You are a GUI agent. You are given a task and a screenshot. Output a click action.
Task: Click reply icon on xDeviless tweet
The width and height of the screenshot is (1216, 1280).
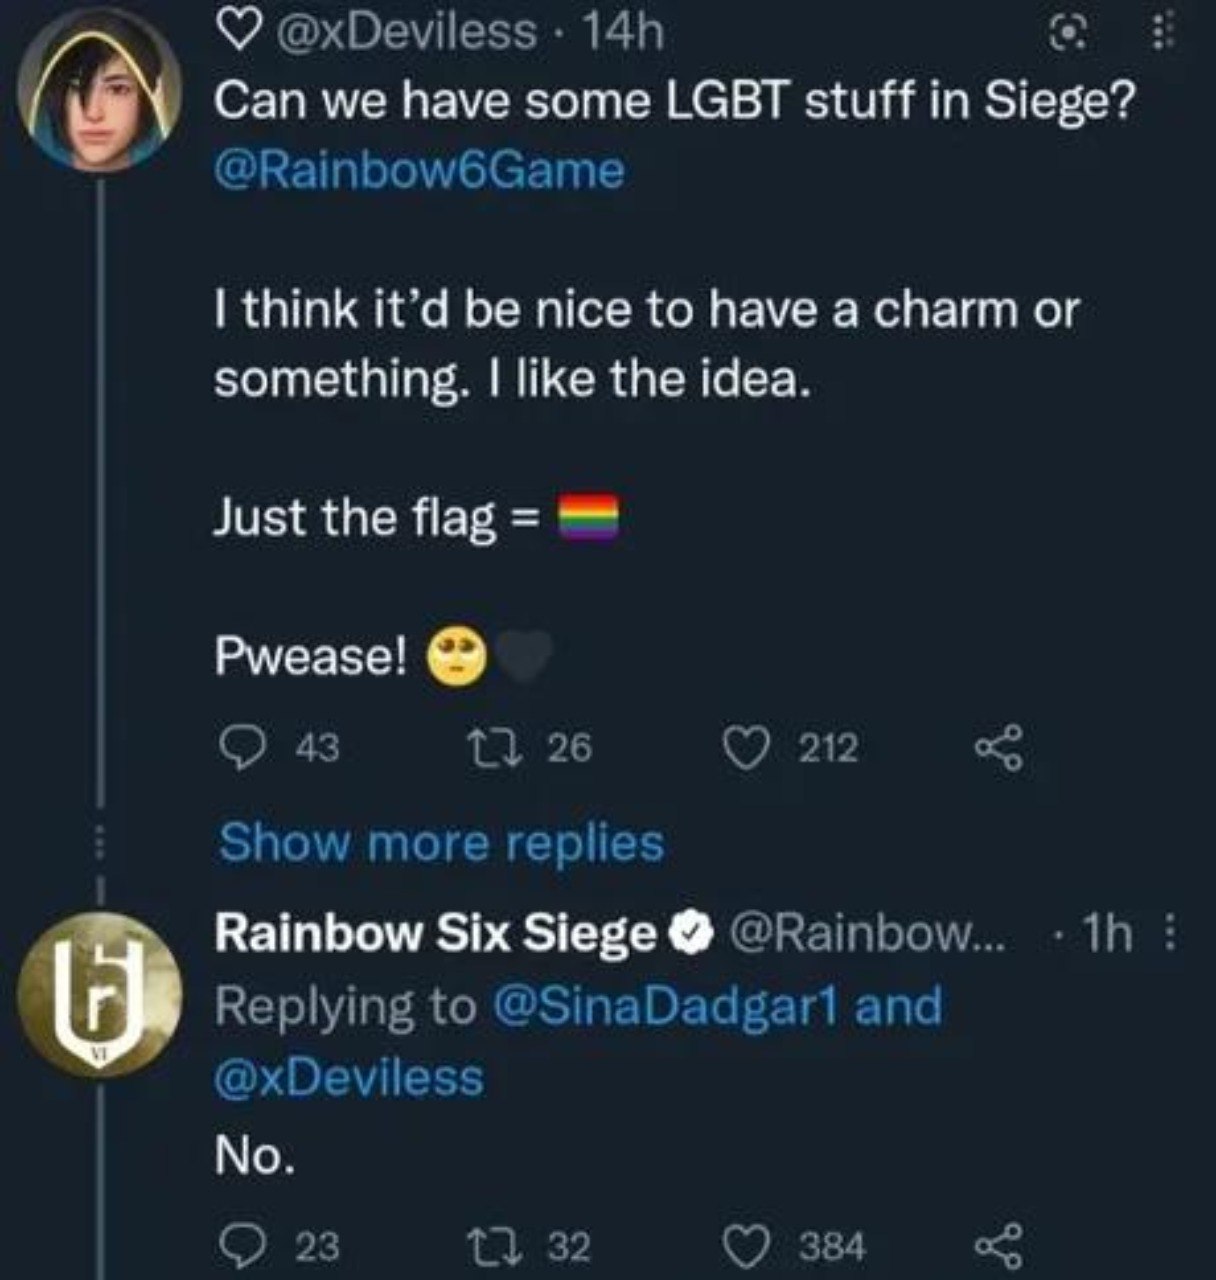coord(240,746)
